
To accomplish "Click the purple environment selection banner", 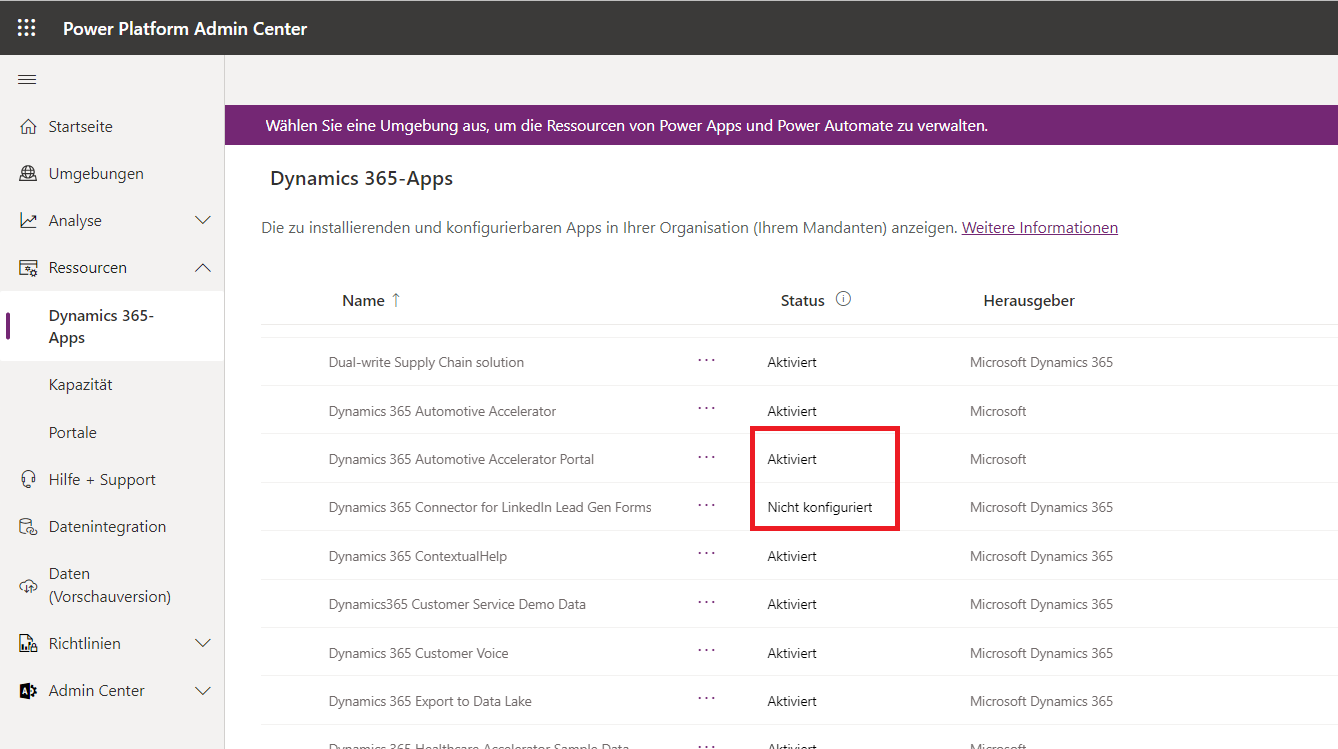I will click(x=781, y=125).
